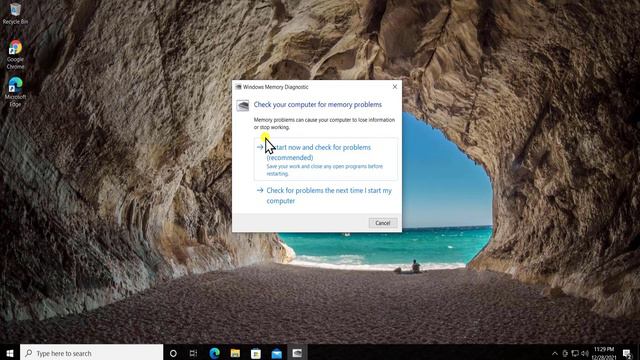The image size is (640, 360).
Task: Open the Mail app from the taskbar
Action: 277,353
